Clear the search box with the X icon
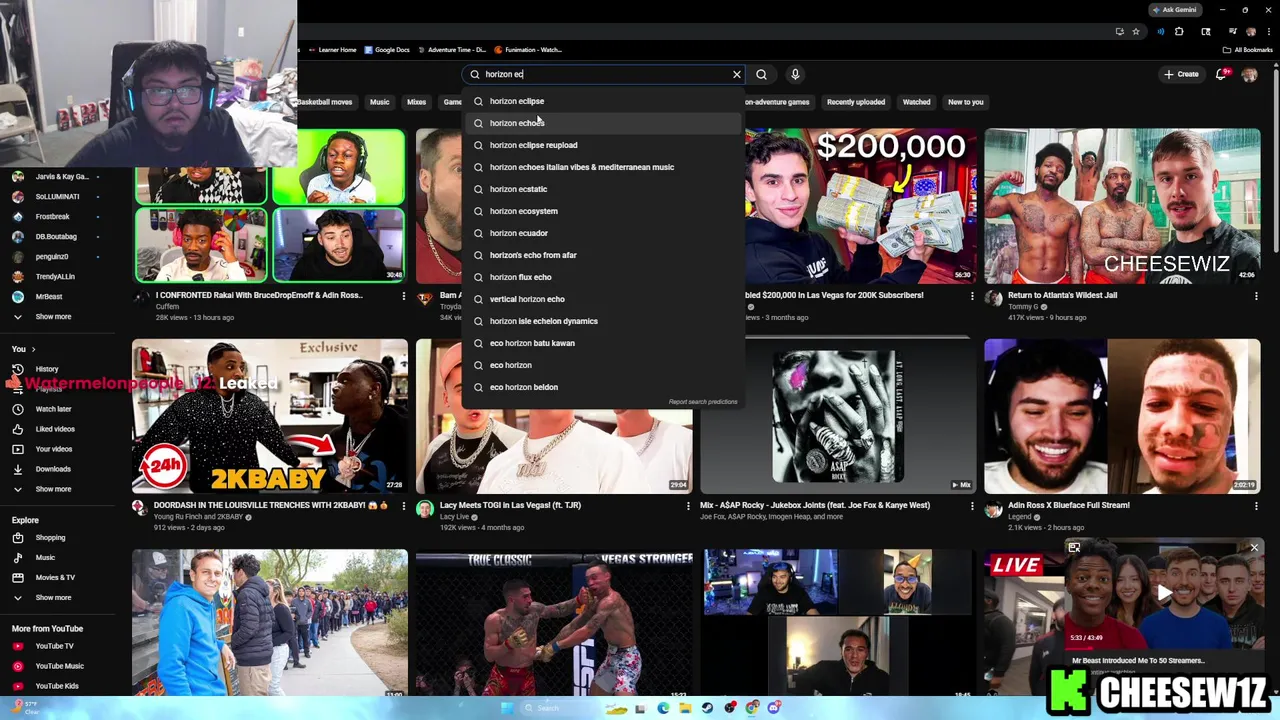 click(x=737, y=74)
